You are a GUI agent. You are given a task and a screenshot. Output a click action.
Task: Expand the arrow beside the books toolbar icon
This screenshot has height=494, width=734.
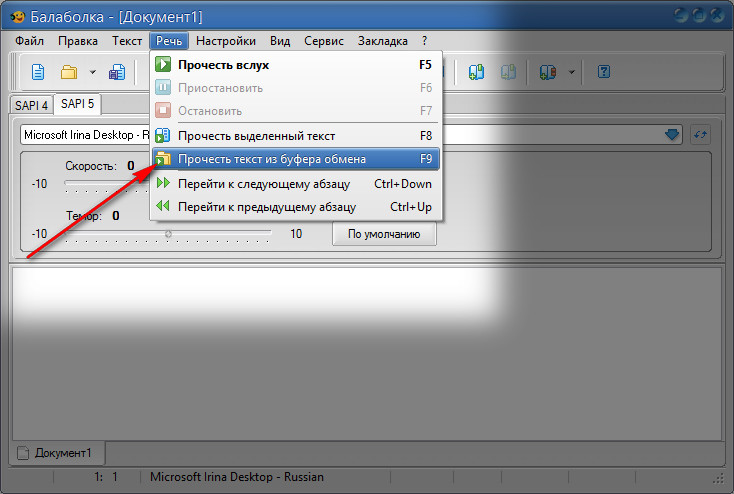pyautogui.click(x=572, y=72)
